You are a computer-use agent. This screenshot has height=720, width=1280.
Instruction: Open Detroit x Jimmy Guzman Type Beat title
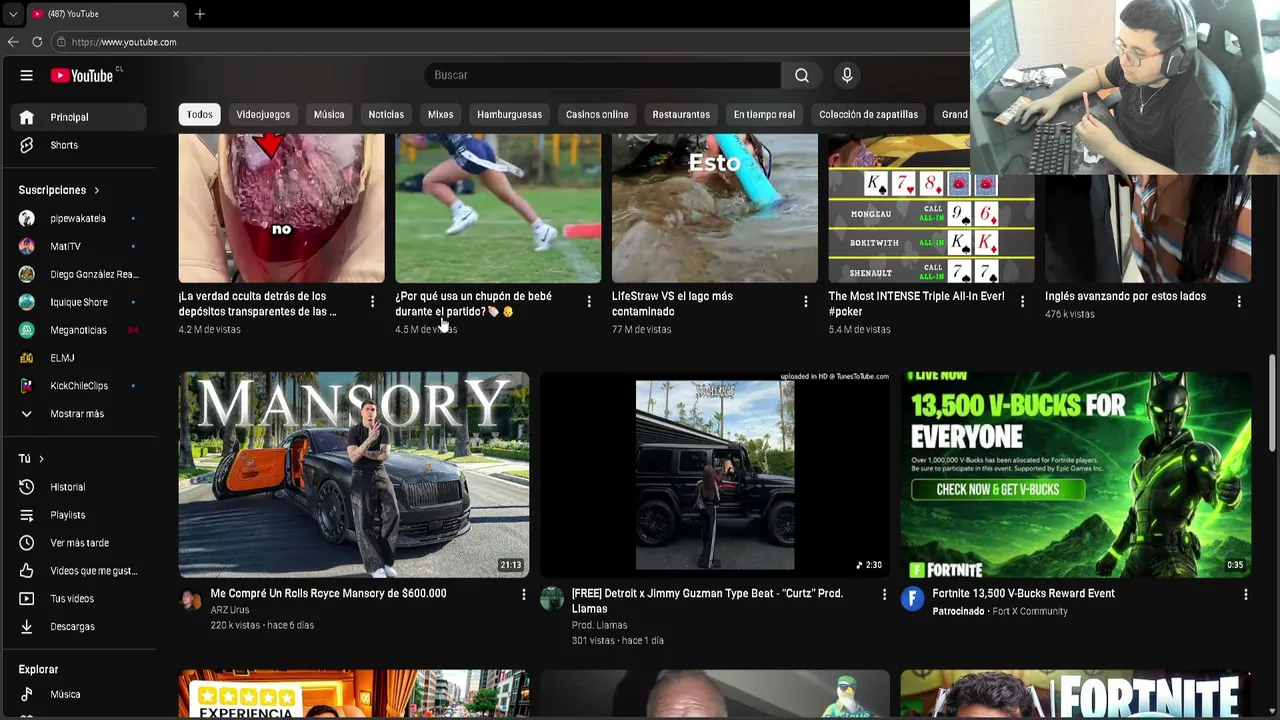[x=707, y=601]
